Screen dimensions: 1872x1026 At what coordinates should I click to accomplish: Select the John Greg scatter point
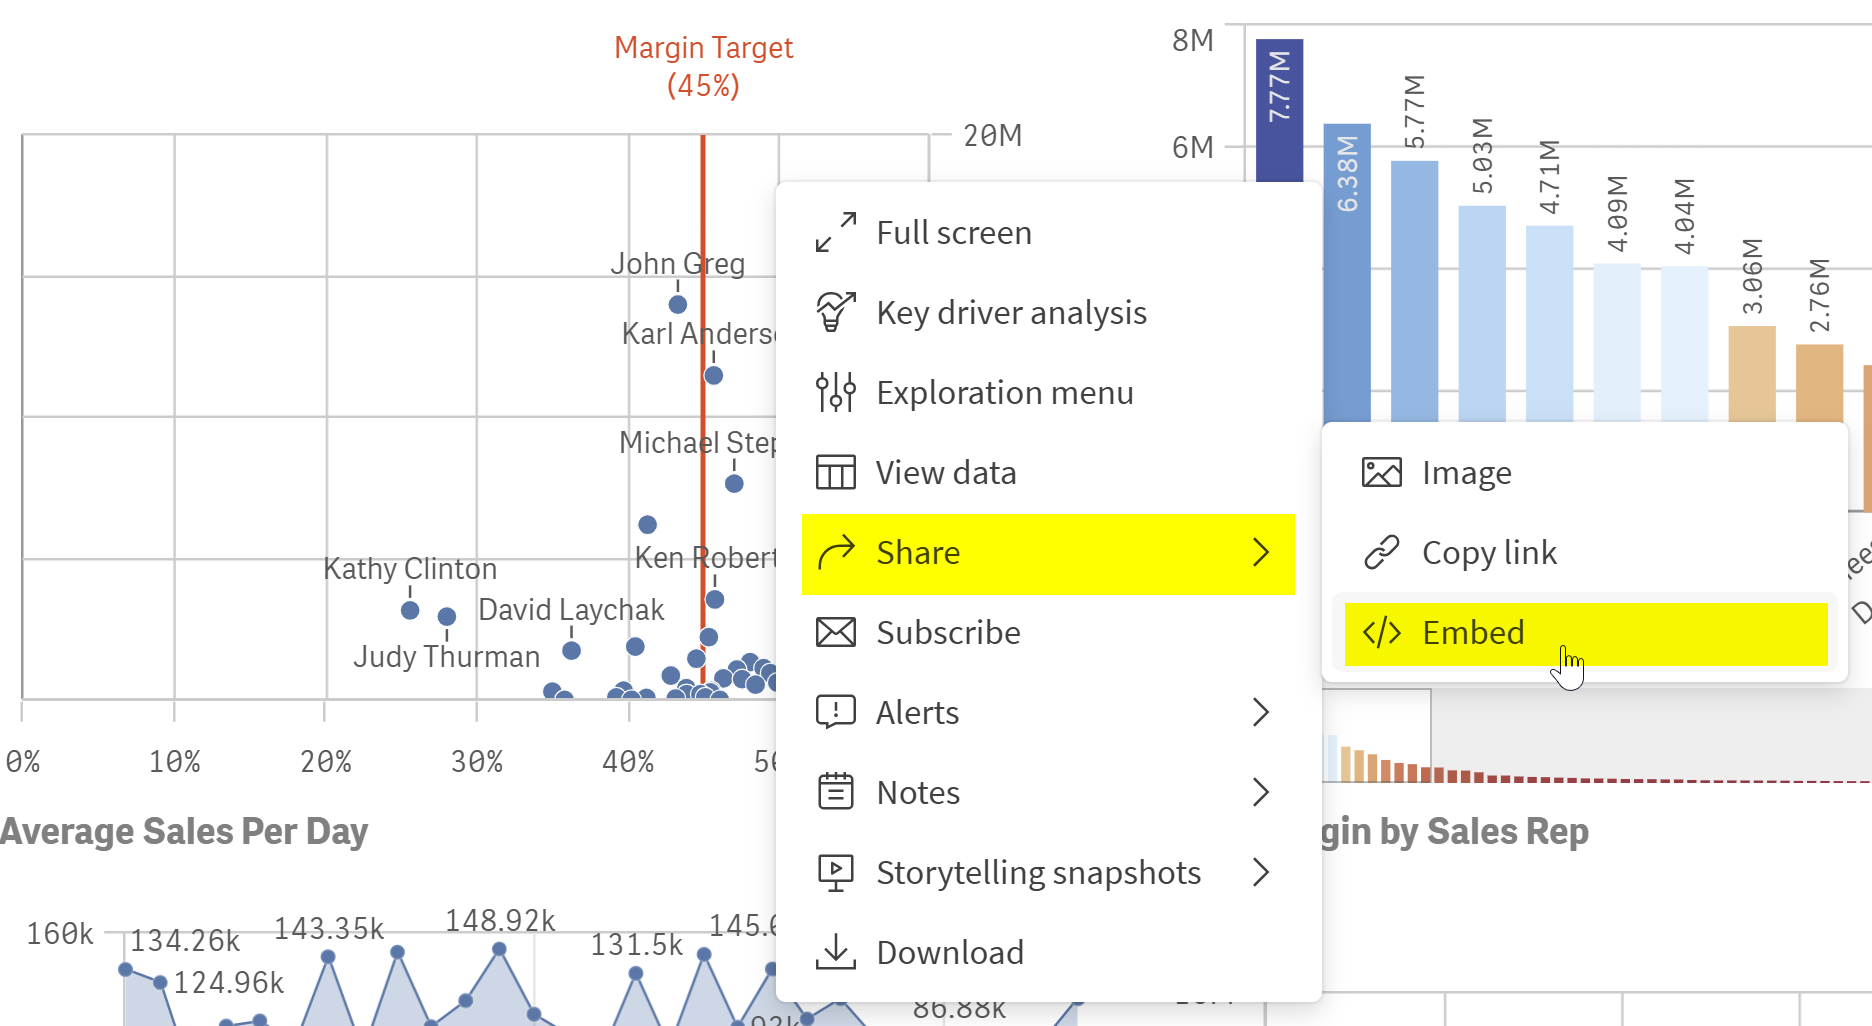(x=678, y=304)
